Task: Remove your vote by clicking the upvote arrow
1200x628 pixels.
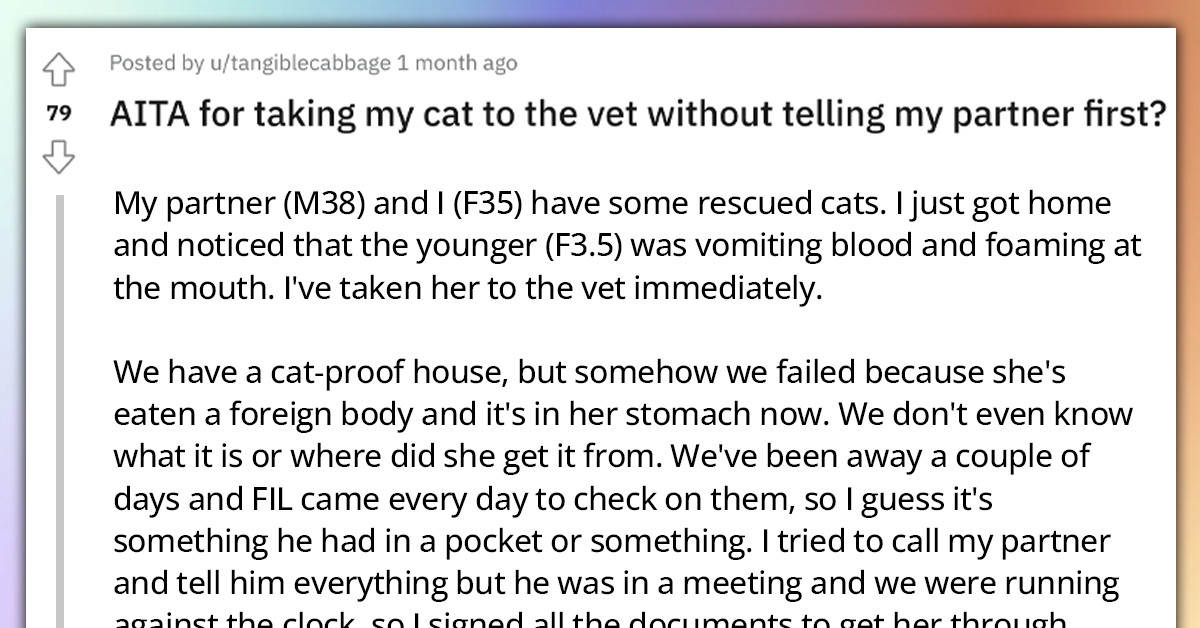Action: point(60,70)
